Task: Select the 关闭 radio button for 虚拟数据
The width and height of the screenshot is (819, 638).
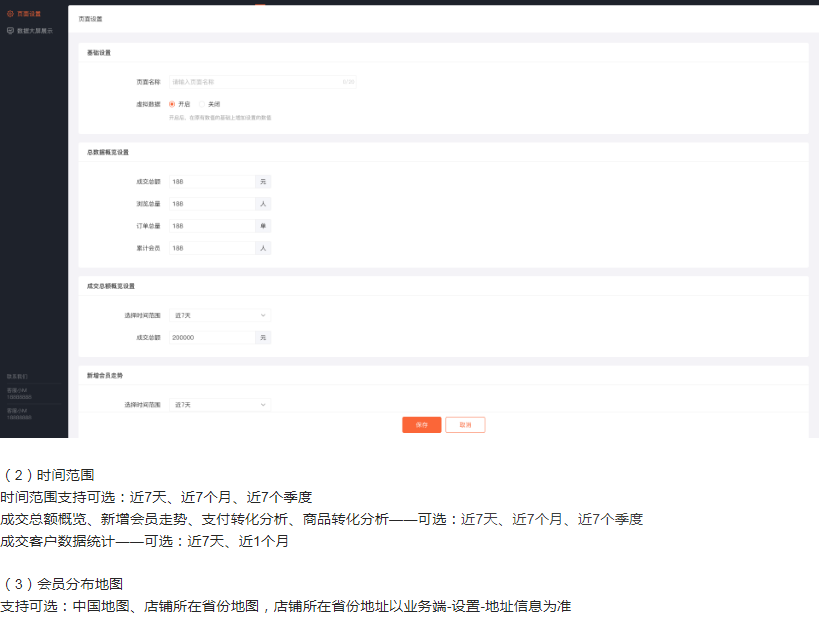Action: 201,104
